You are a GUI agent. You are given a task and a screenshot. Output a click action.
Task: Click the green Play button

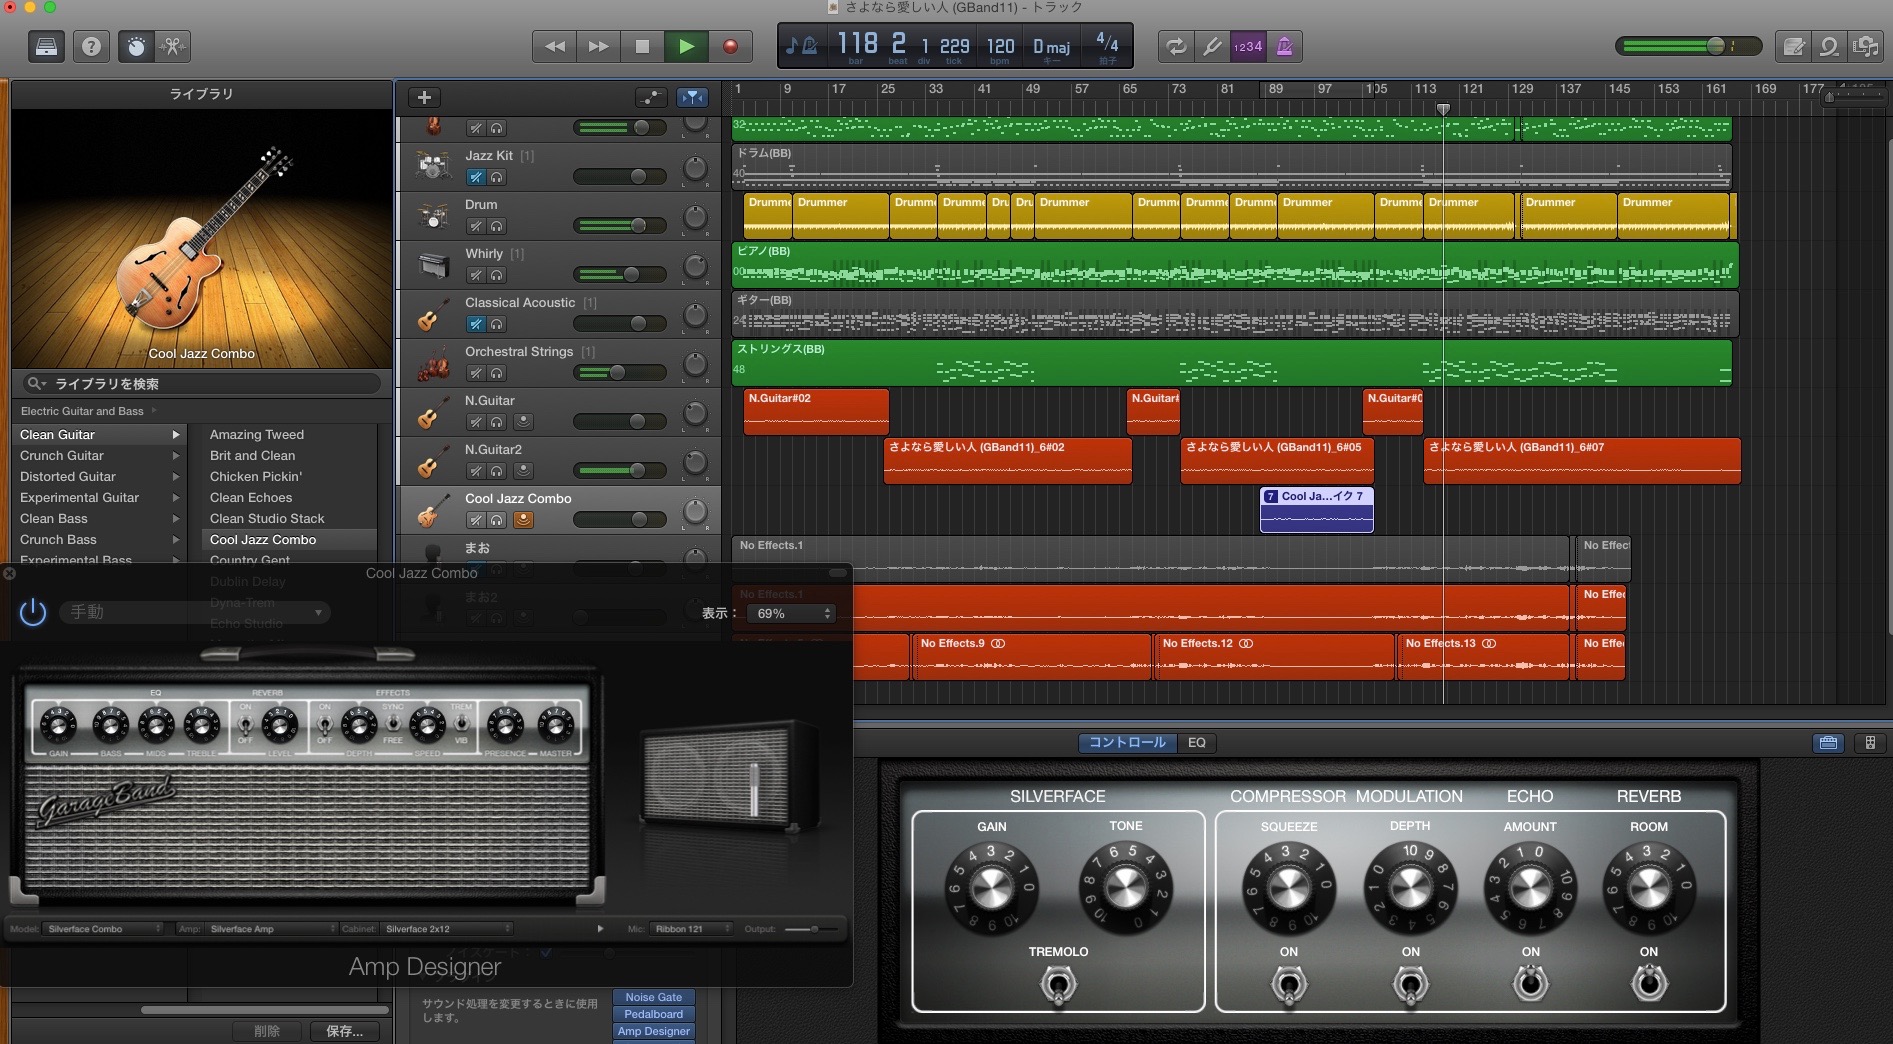(x=686, y=46)
